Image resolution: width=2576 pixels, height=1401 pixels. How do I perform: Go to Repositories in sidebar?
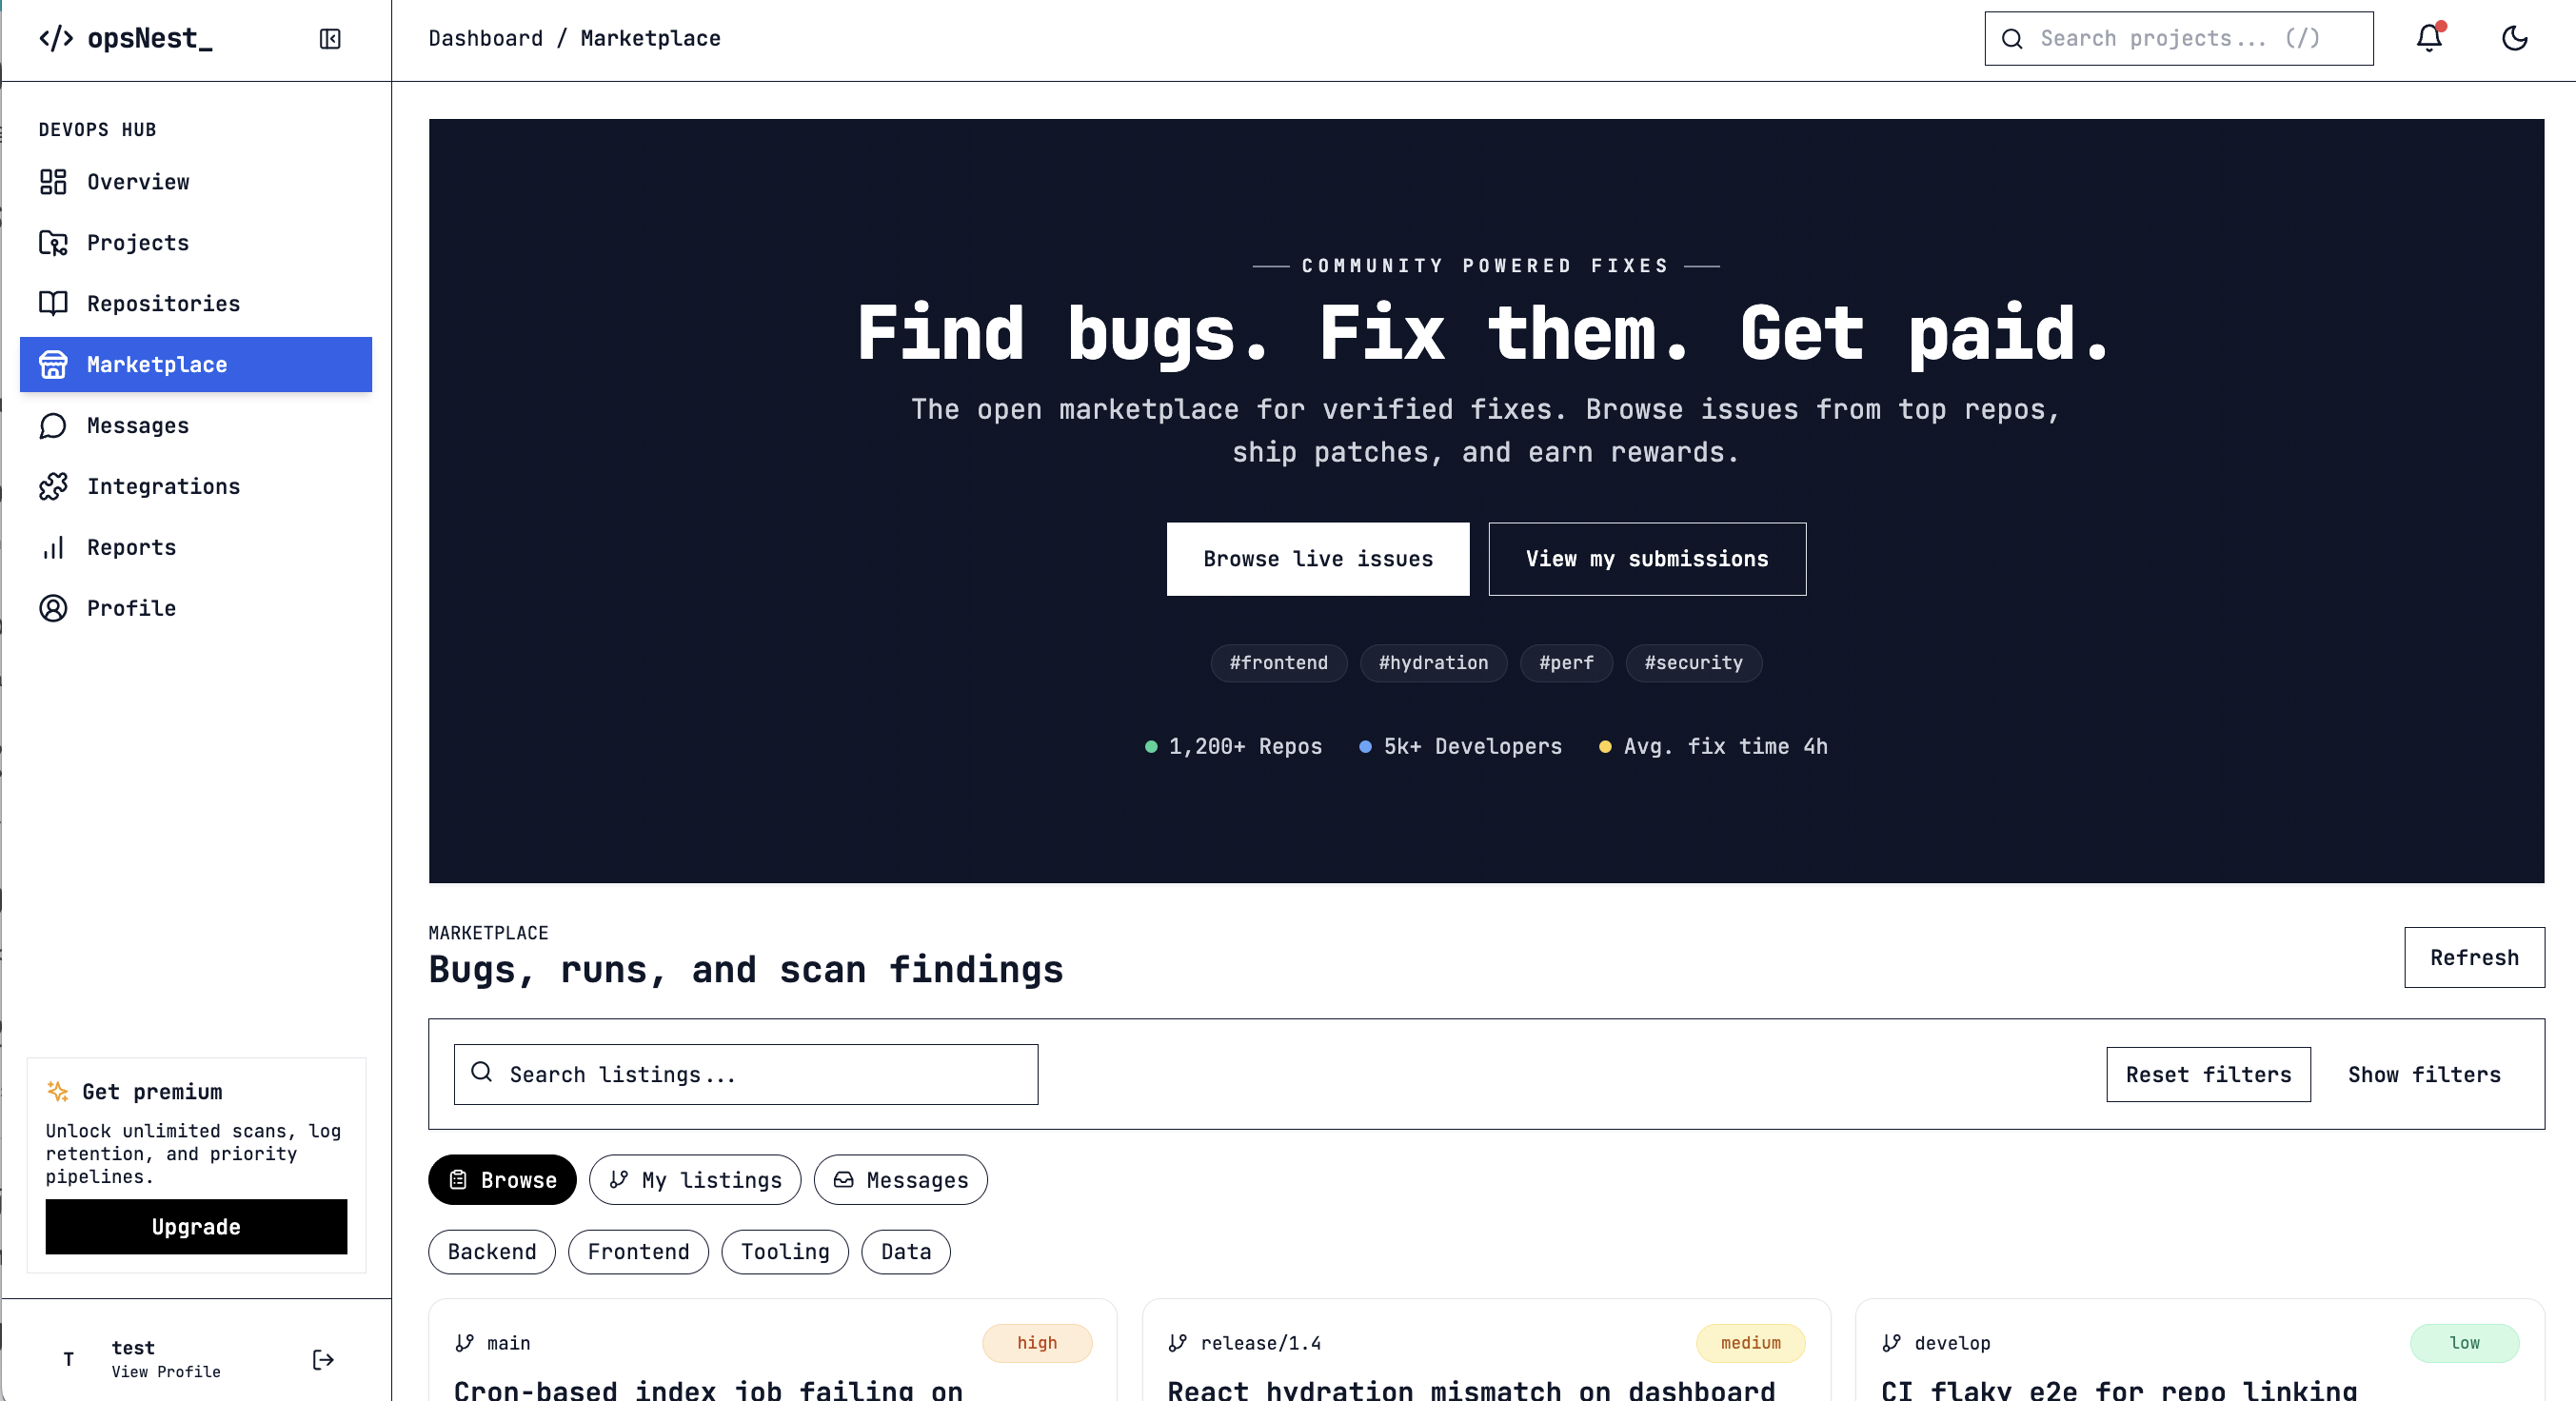[x=163, y=304]
